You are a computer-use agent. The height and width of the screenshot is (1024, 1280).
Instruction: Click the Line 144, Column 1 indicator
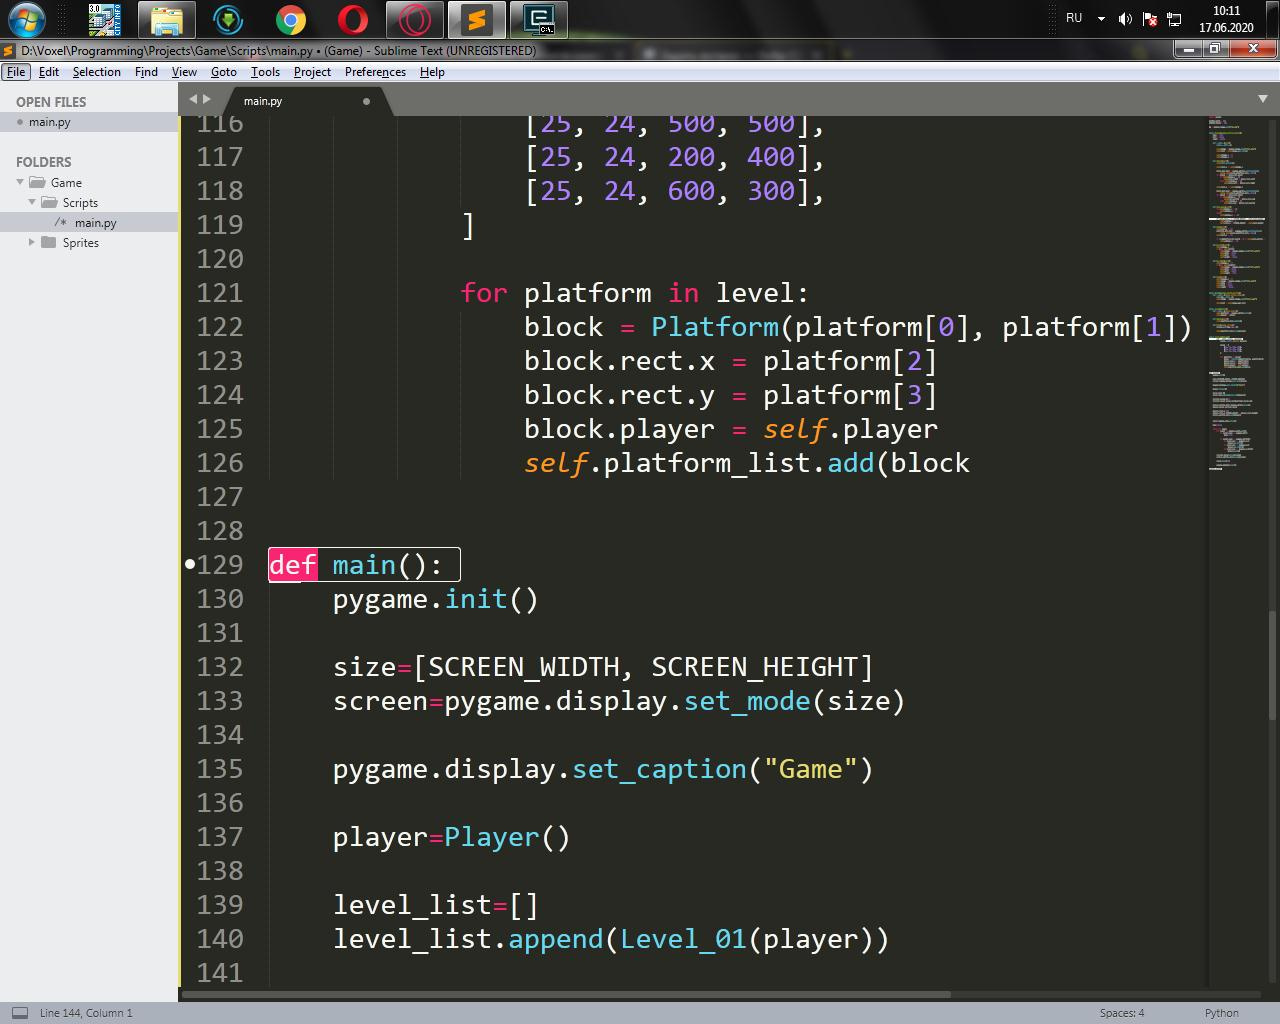coord(86,1013)
